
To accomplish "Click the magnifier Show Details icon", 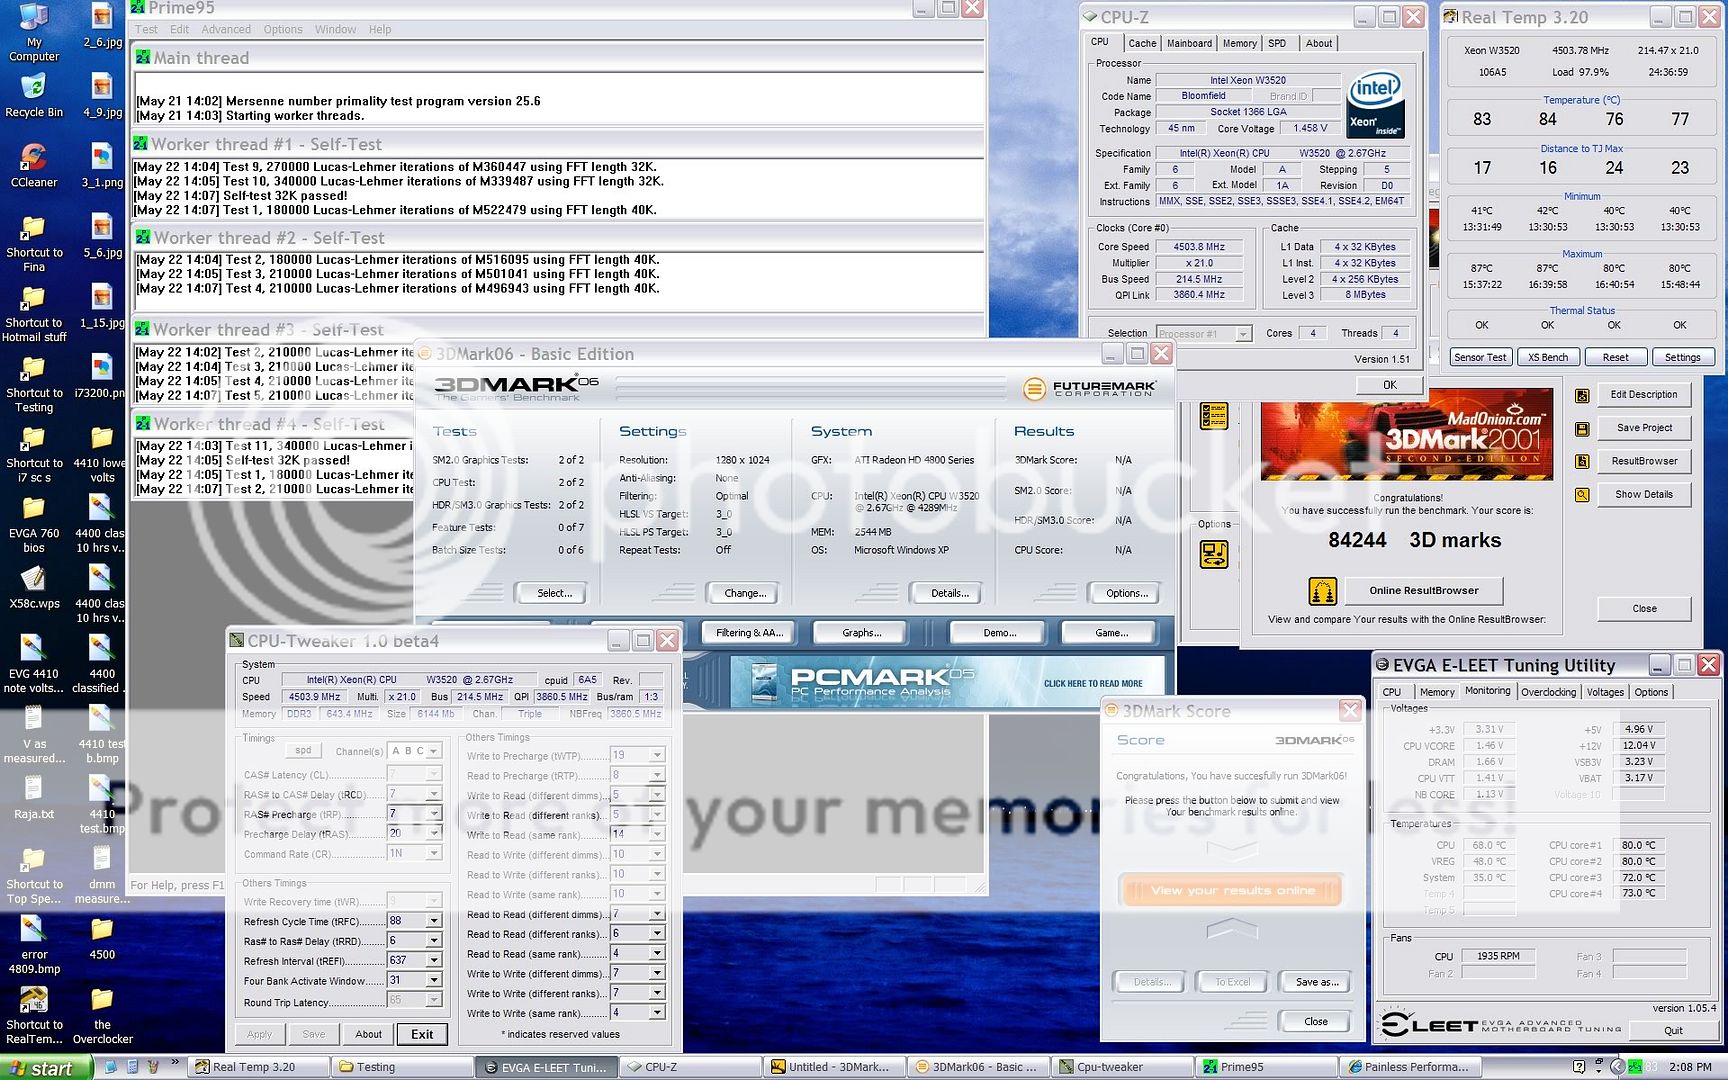I will [x=1582, y=495].
